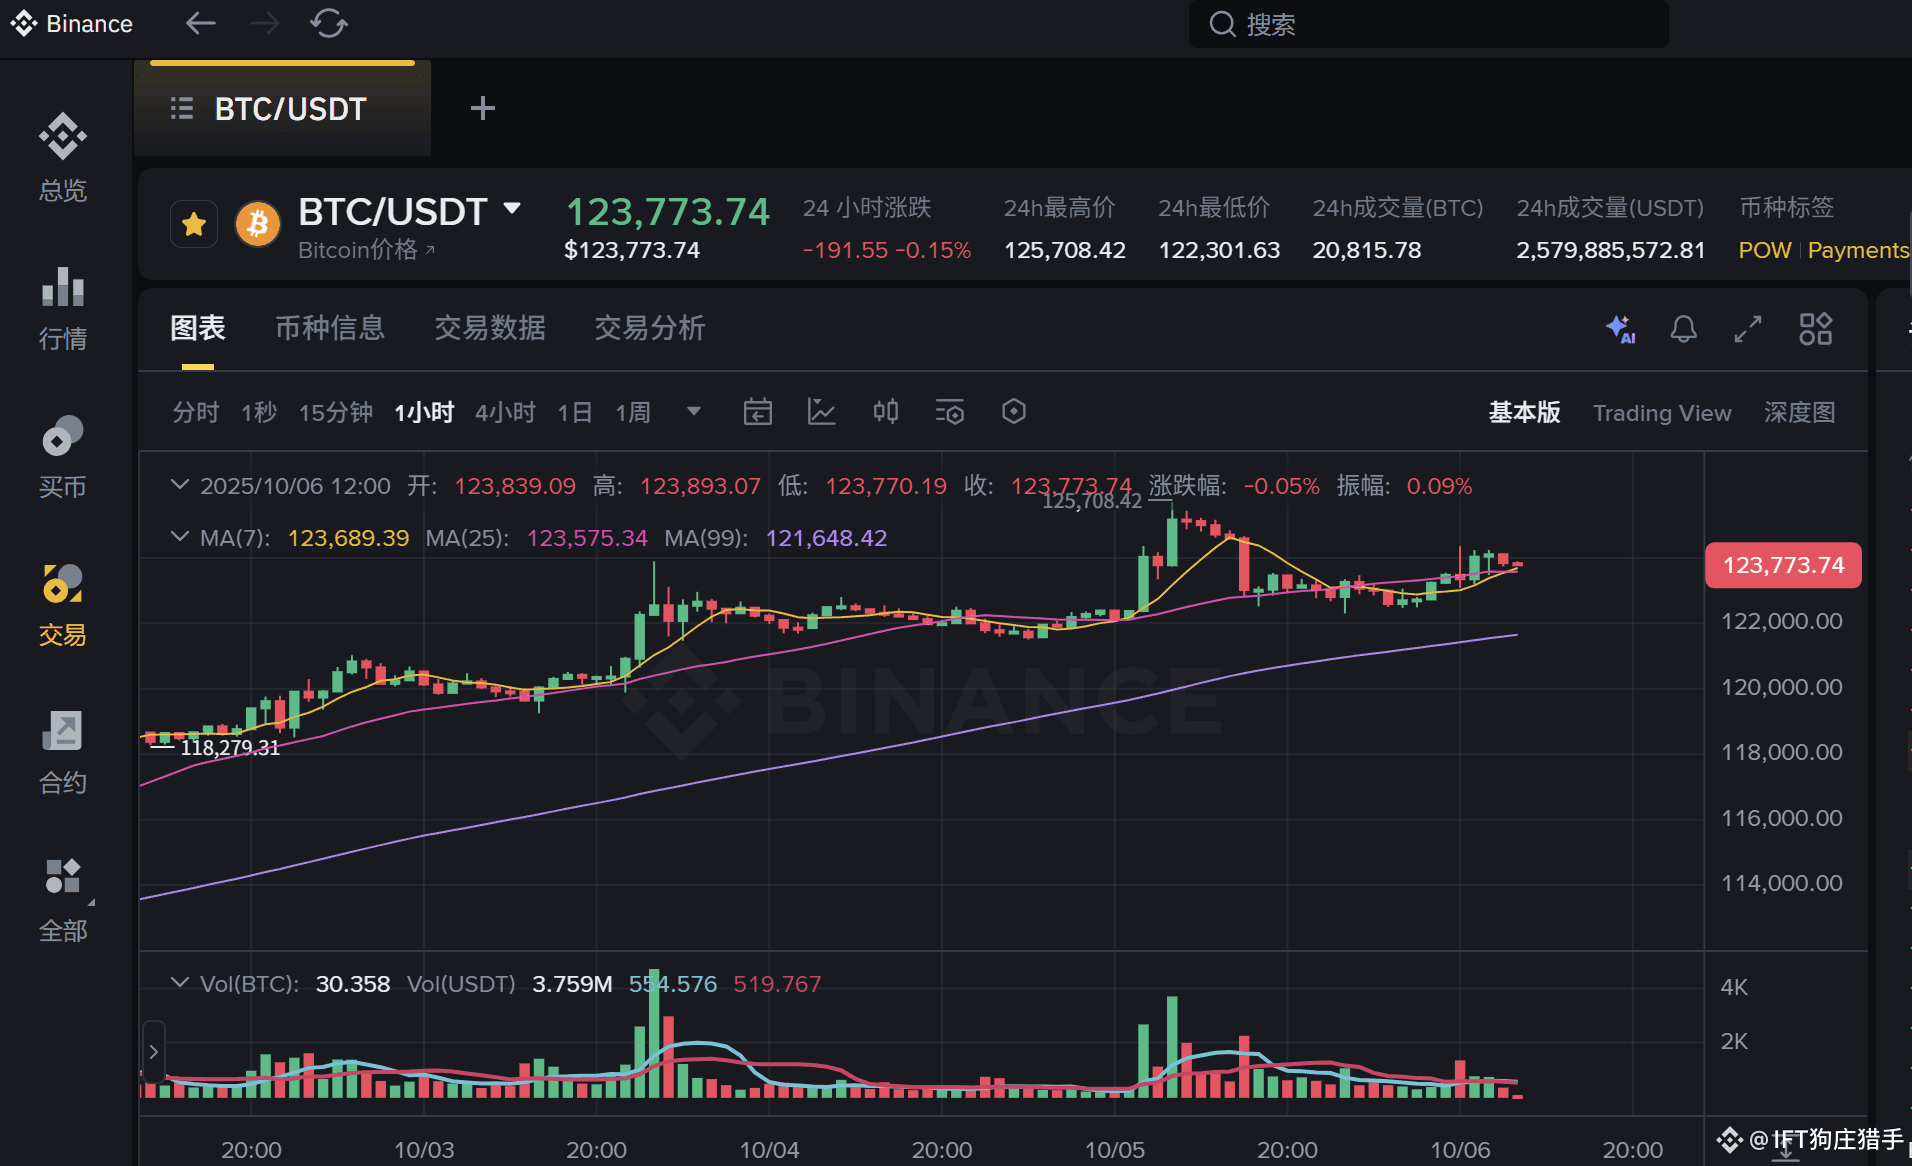
Task: Switch to the 交易分析 tab
Action: tap(650, 328)
